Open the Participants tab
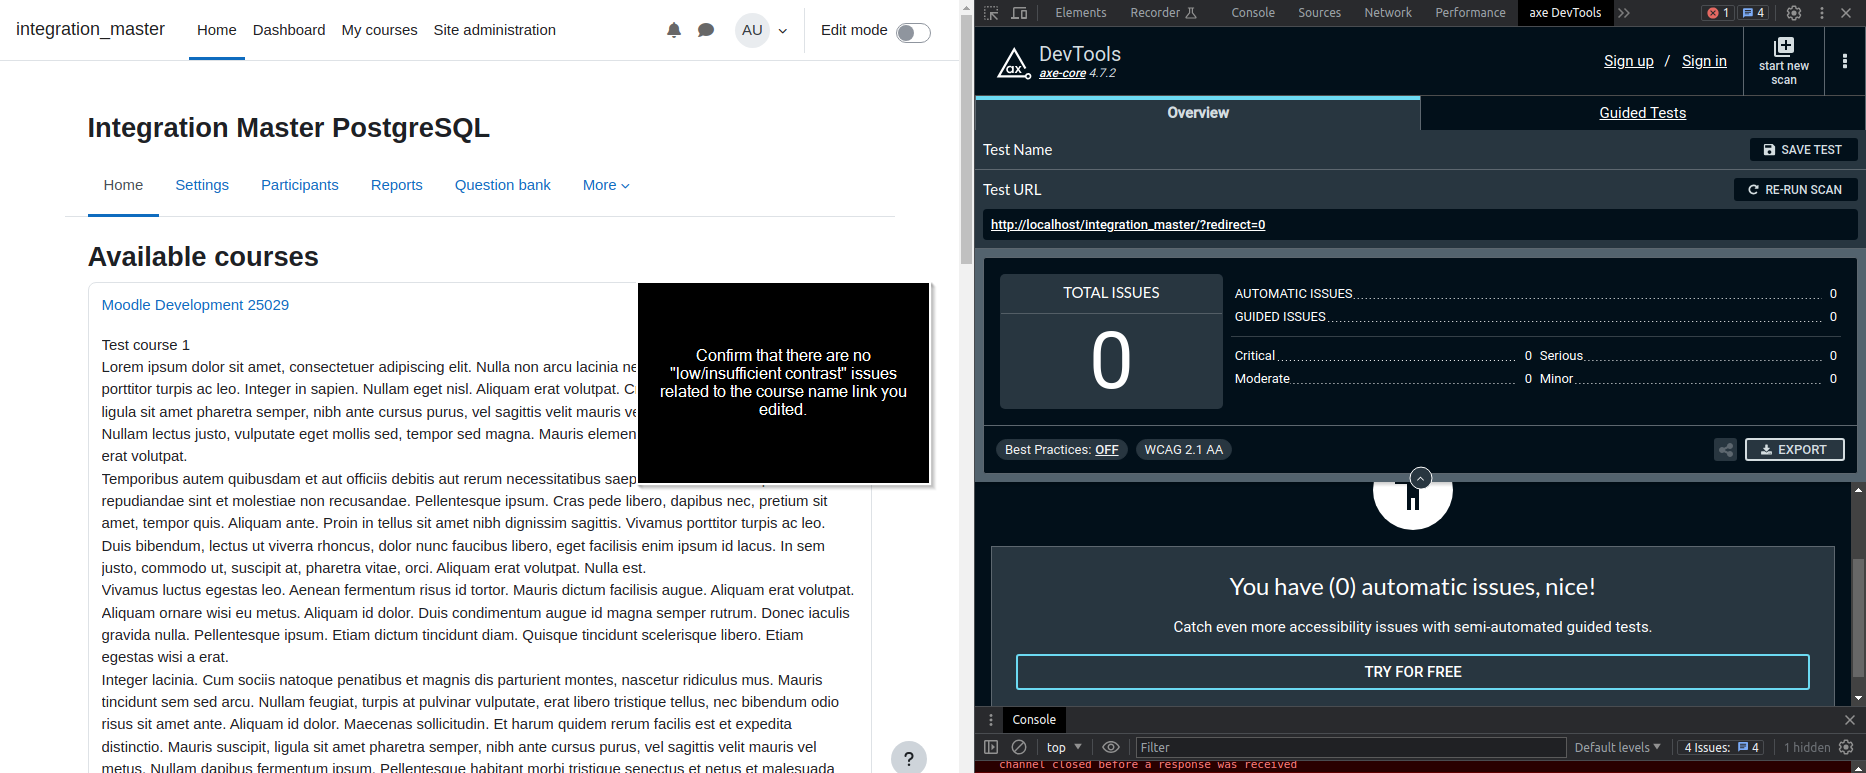This screenshot has width=1866, height=773. tap(300, 185)
